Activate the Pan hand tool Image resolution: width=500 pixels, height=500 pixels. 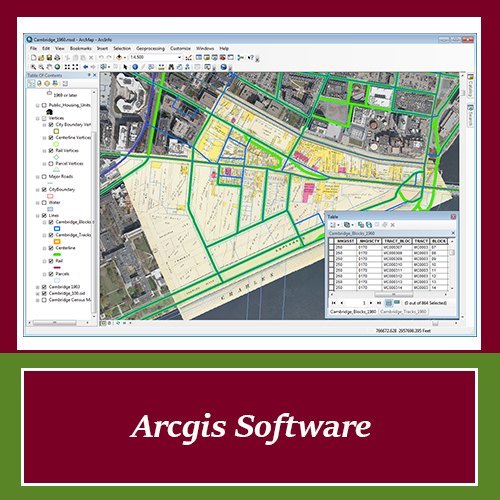[49, 67]
